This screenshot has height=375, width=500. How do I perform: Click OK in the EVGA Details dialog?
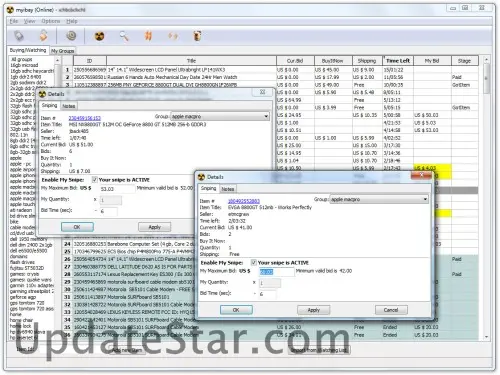coord(236,310)
